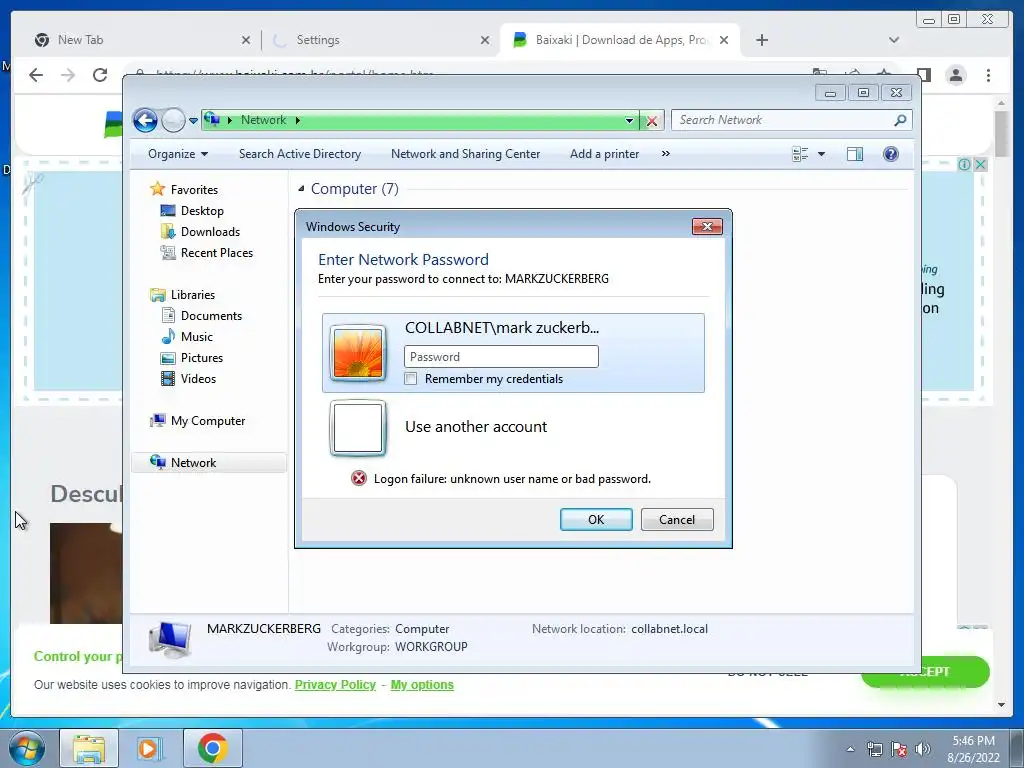Open Explorer help icon
This screenshot has width=1024, height=768.
tap(891, 154)
